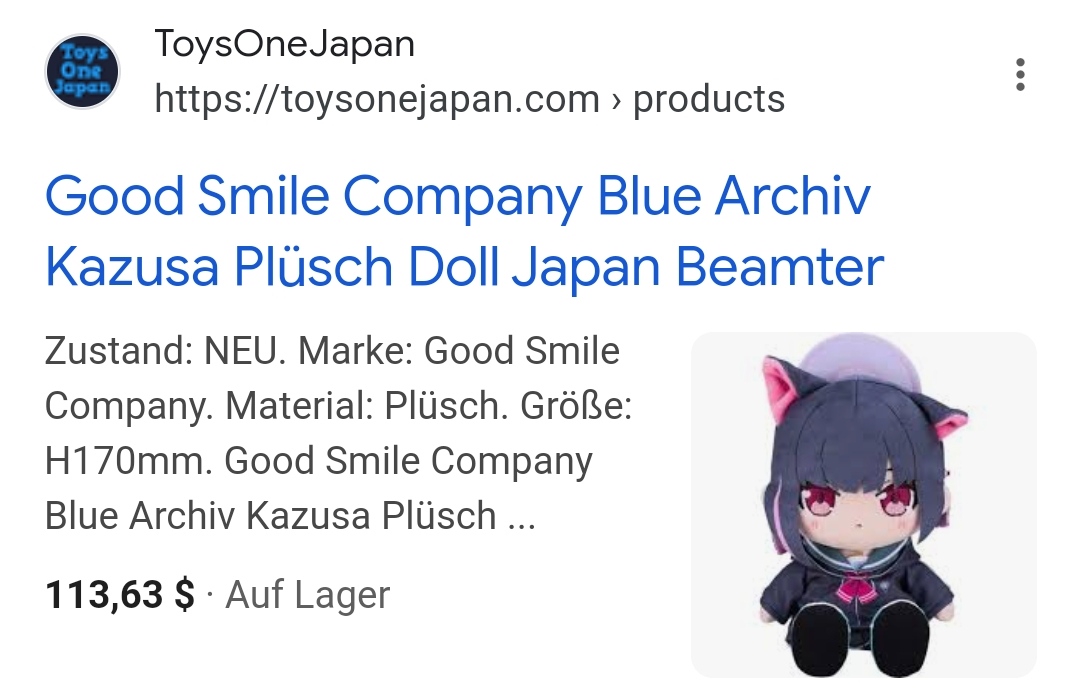Select the ToysOneJapan site name
Screen dimensions: 1080x696
point(284,44)
